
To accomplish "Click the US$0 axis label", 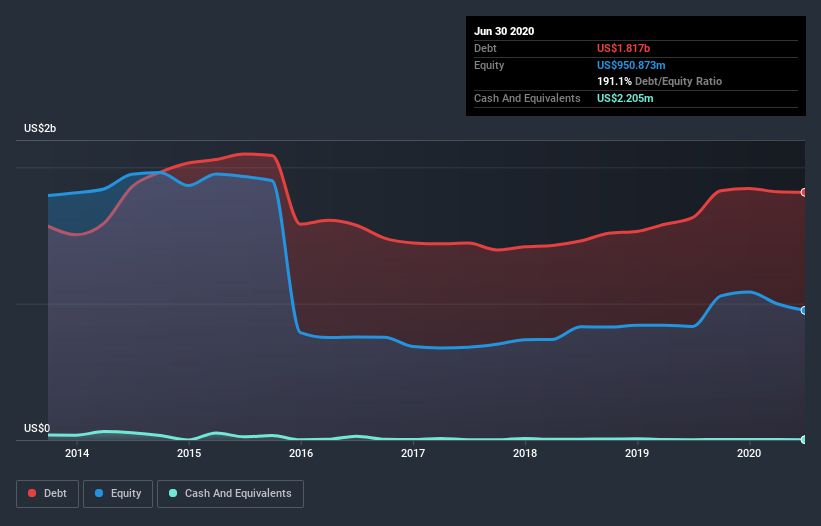I will click(x=37, y=428).
